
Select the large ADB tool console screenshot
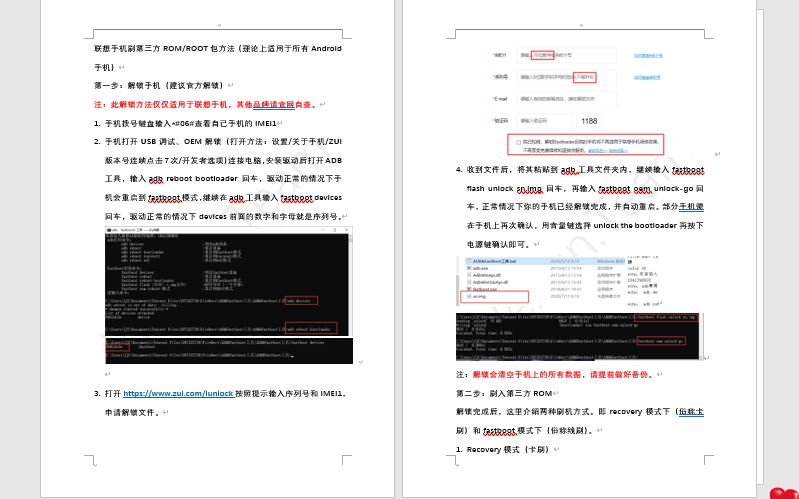[229, 281]
